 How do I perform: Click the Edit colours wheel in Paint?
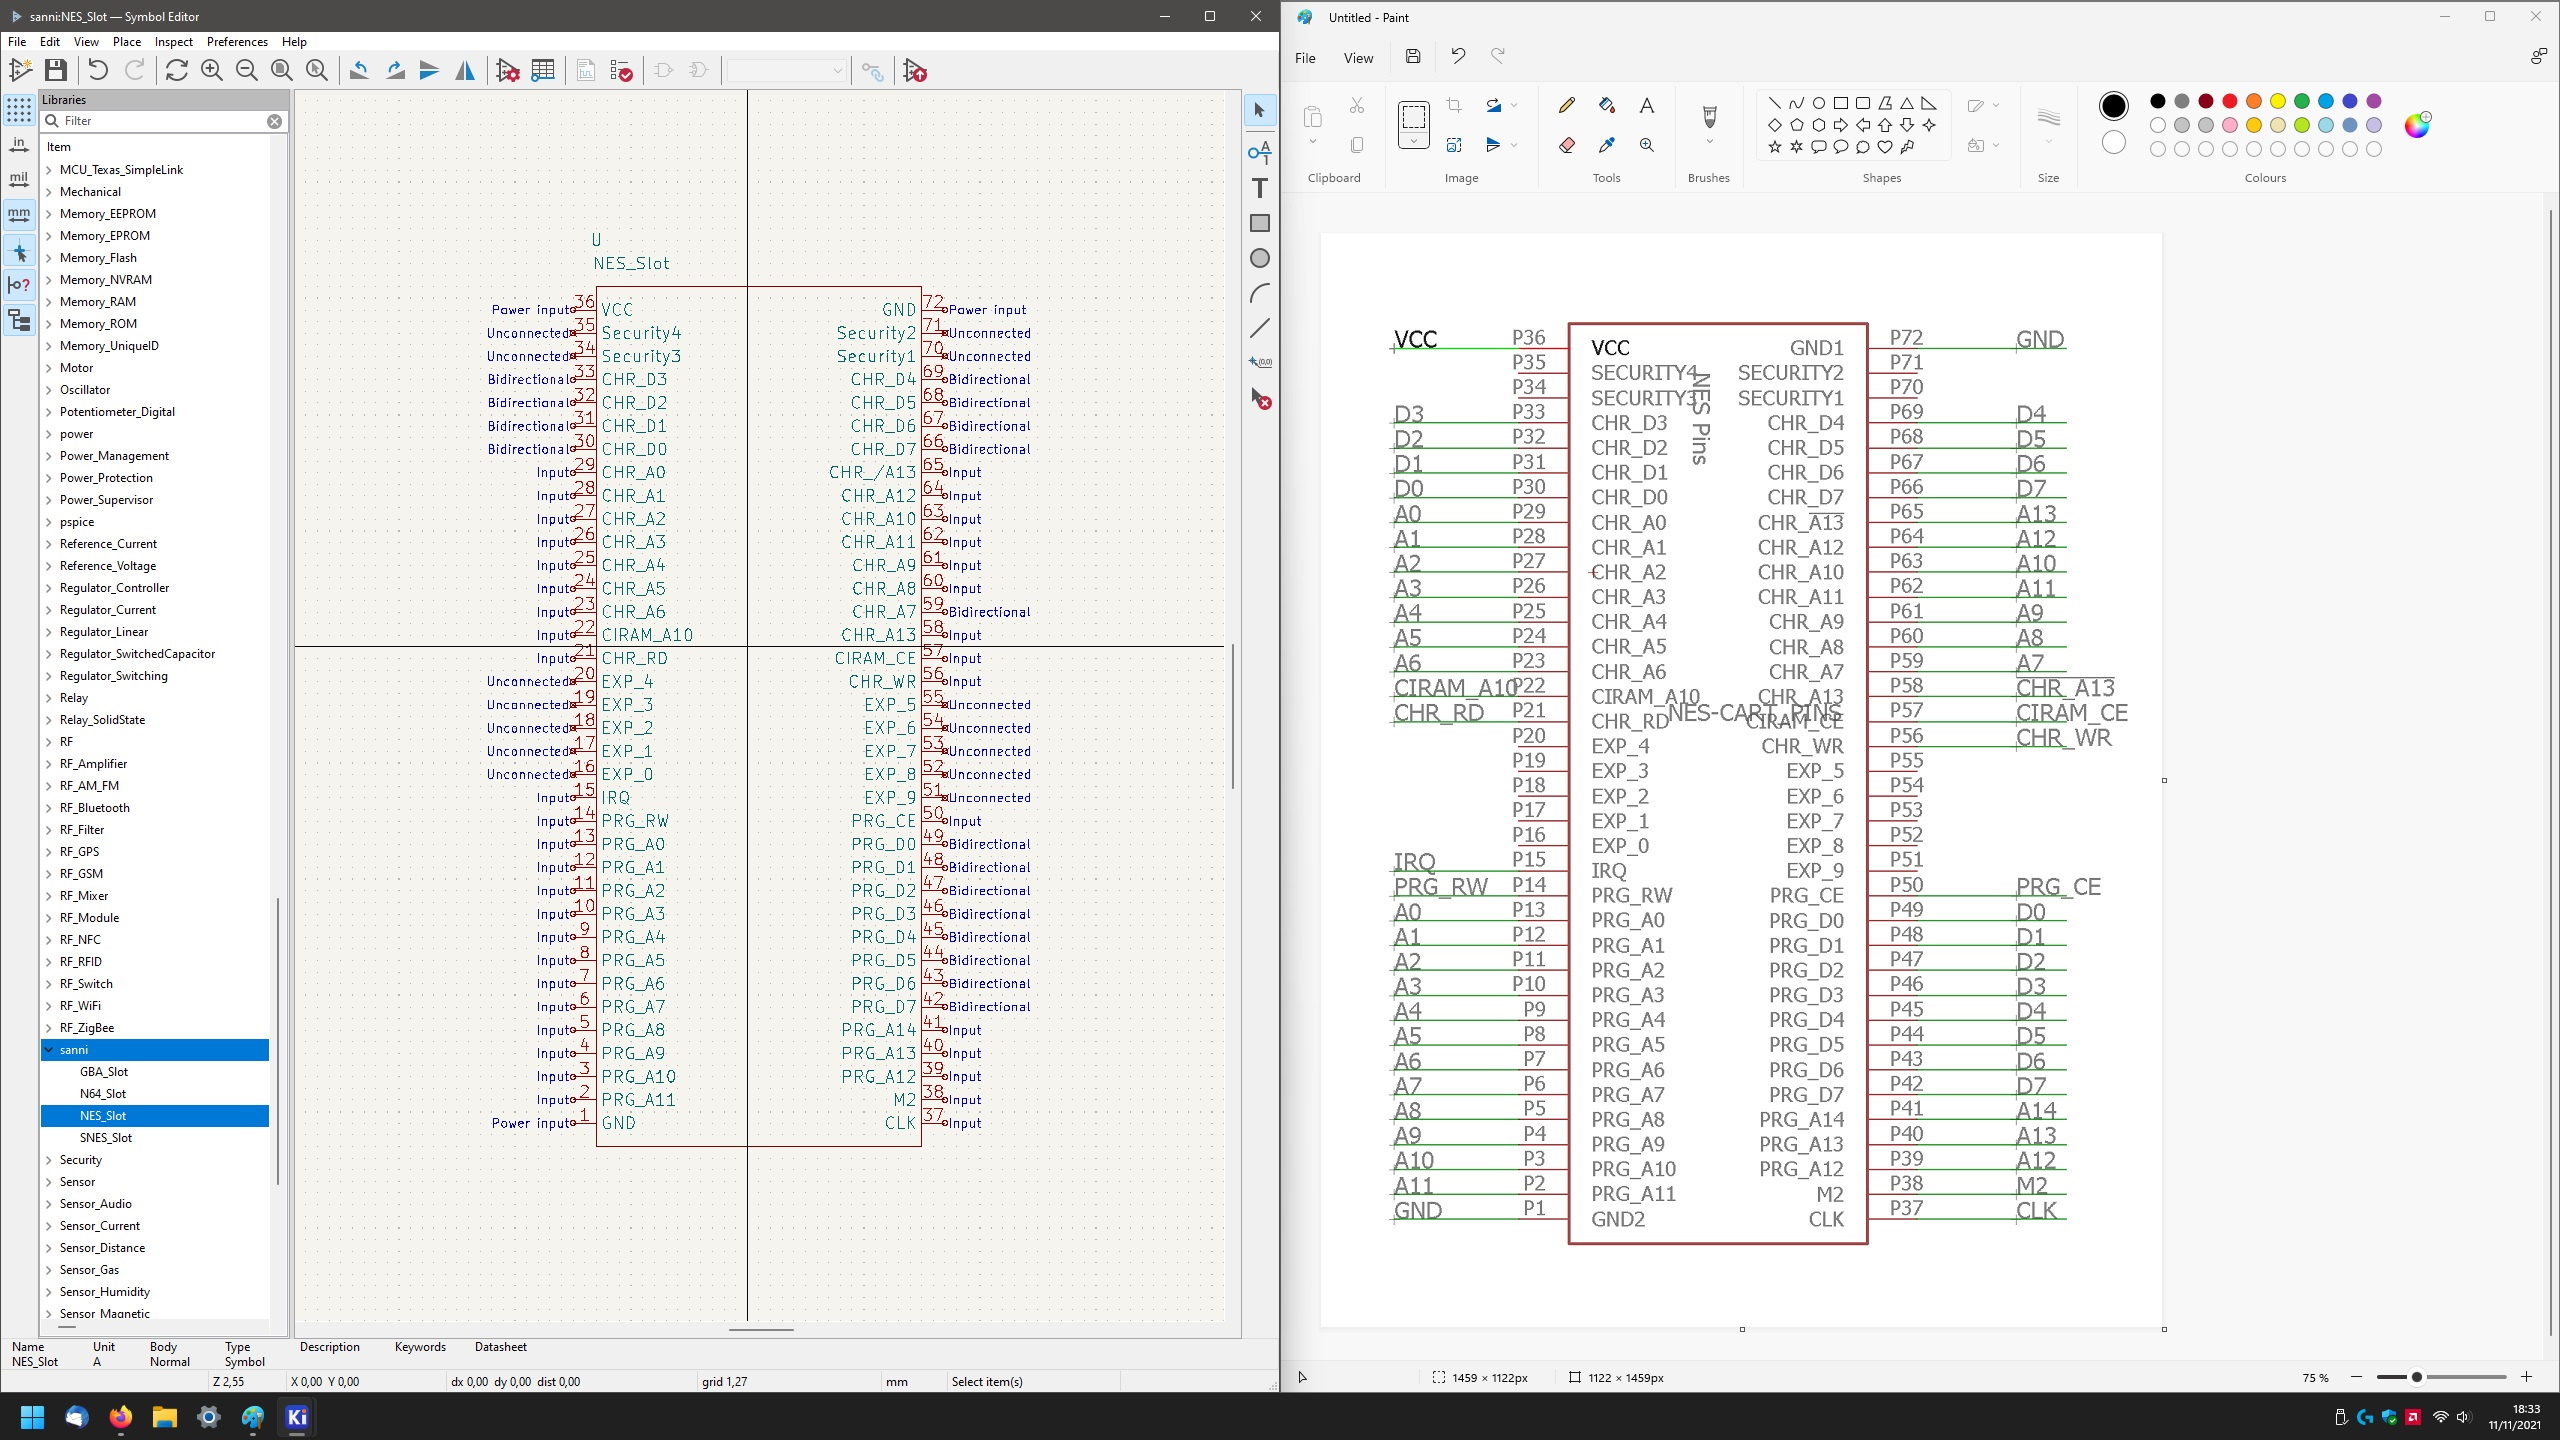click(x=2417, y=124)
